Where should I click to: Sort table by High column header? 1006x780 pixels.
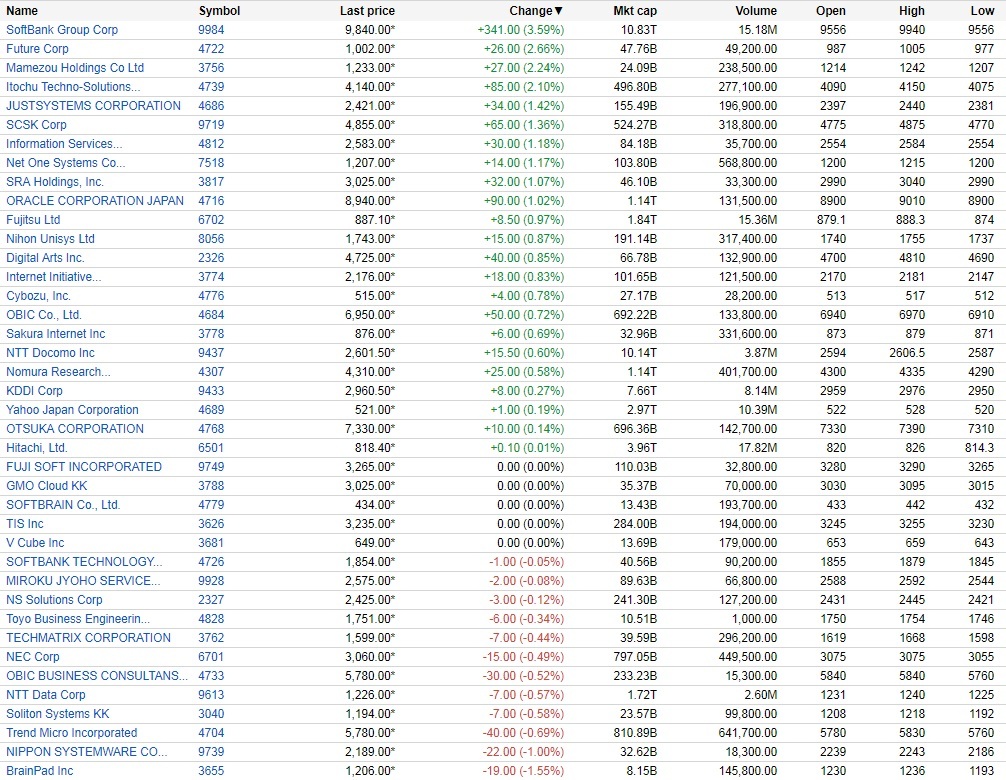(x=912, y=11)
